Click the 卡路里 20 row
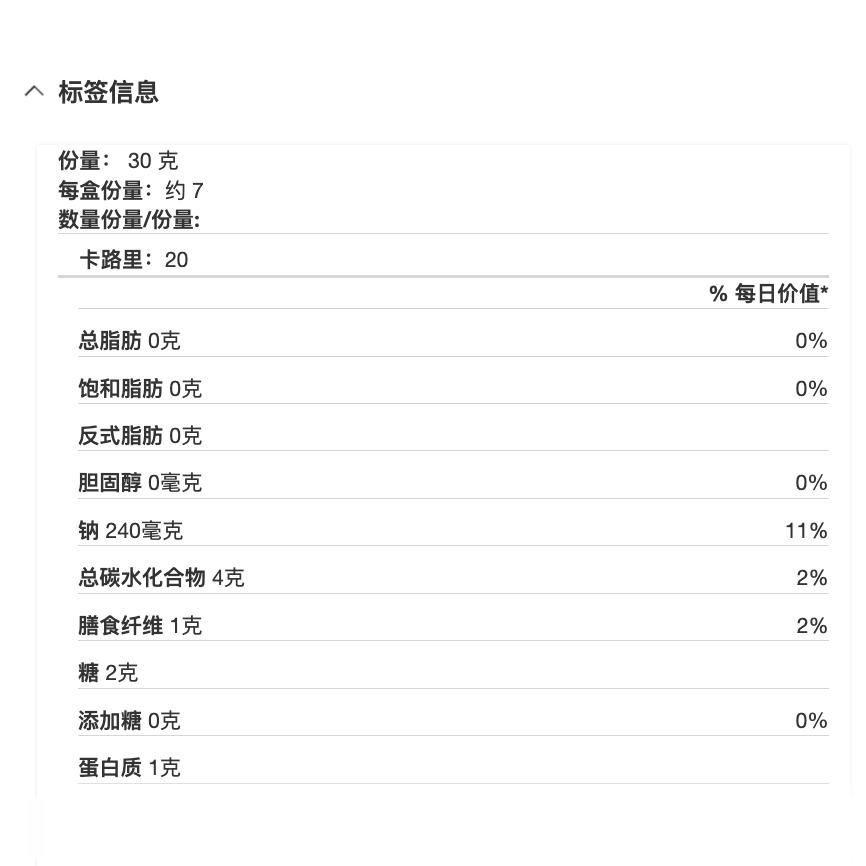Viewport: 866px width, 866px height. (134, 260)
